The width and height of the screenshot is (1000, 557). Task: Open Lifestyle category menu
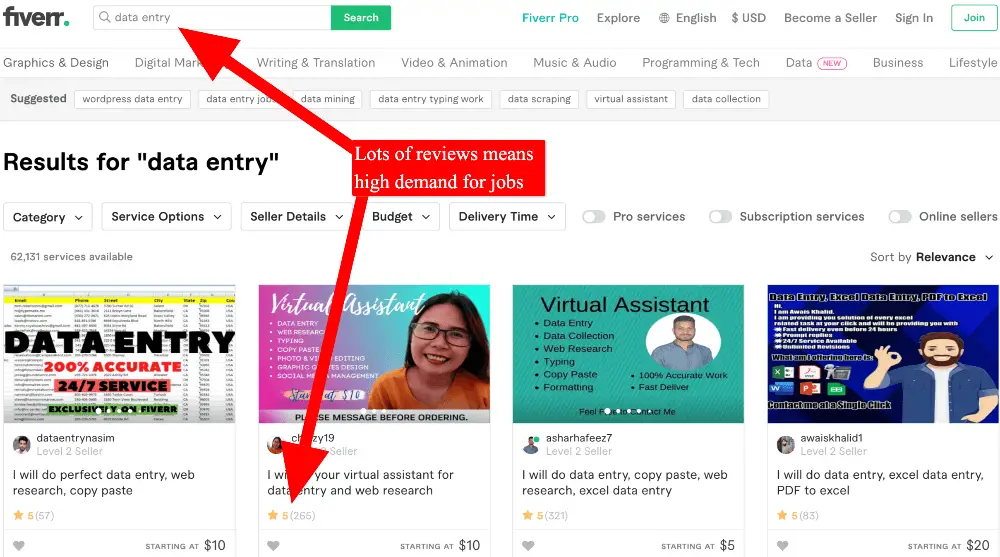tap(973, 63)
